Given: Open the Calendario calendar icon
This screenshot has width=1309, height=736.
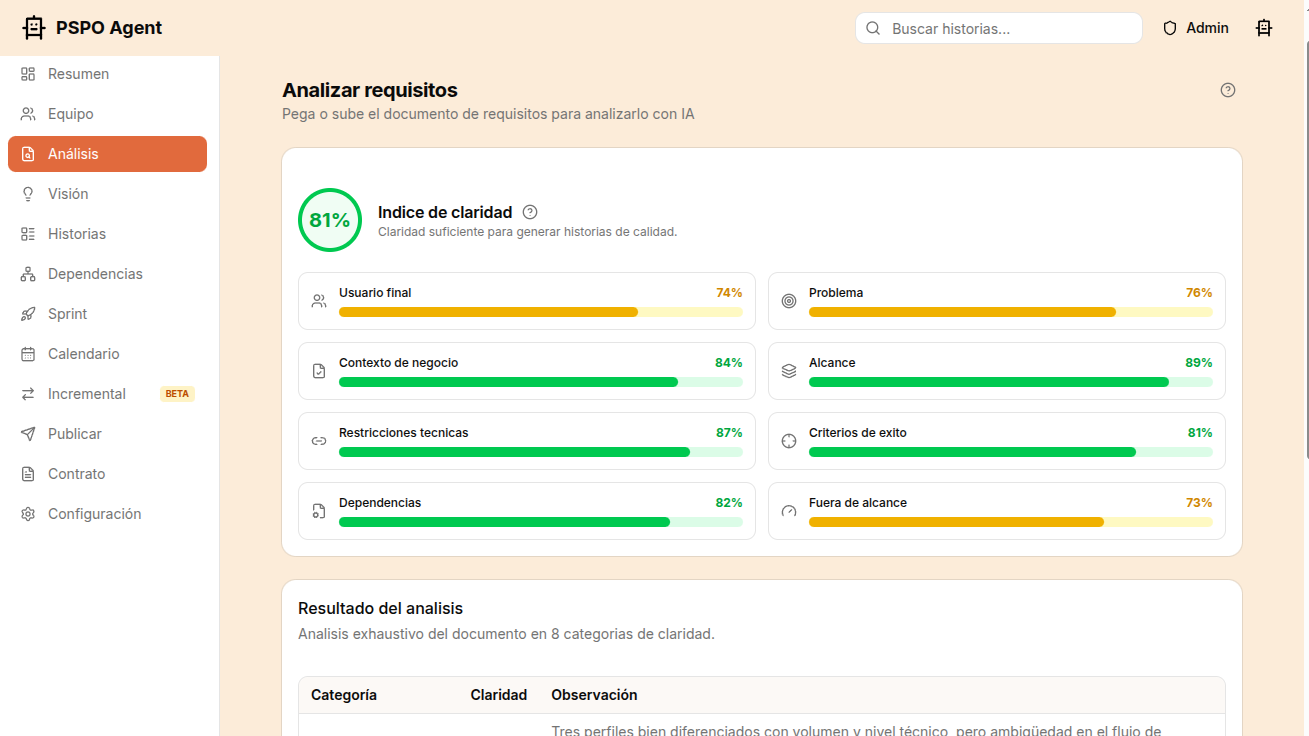Looking at the screenshot, I should [x=26, y=353].
